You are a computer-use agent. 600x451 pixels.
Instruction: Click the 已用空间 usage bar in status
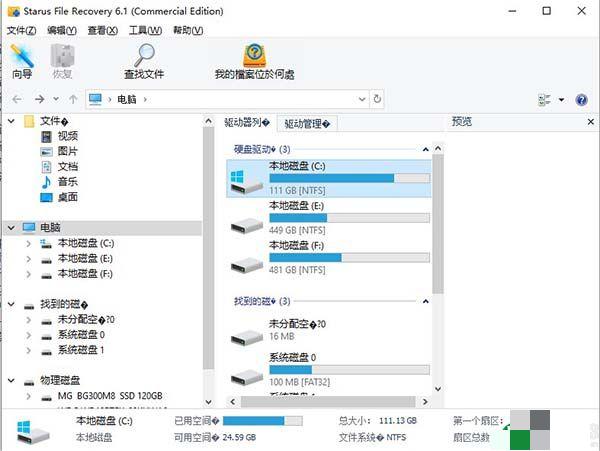(x=262, y=421)
